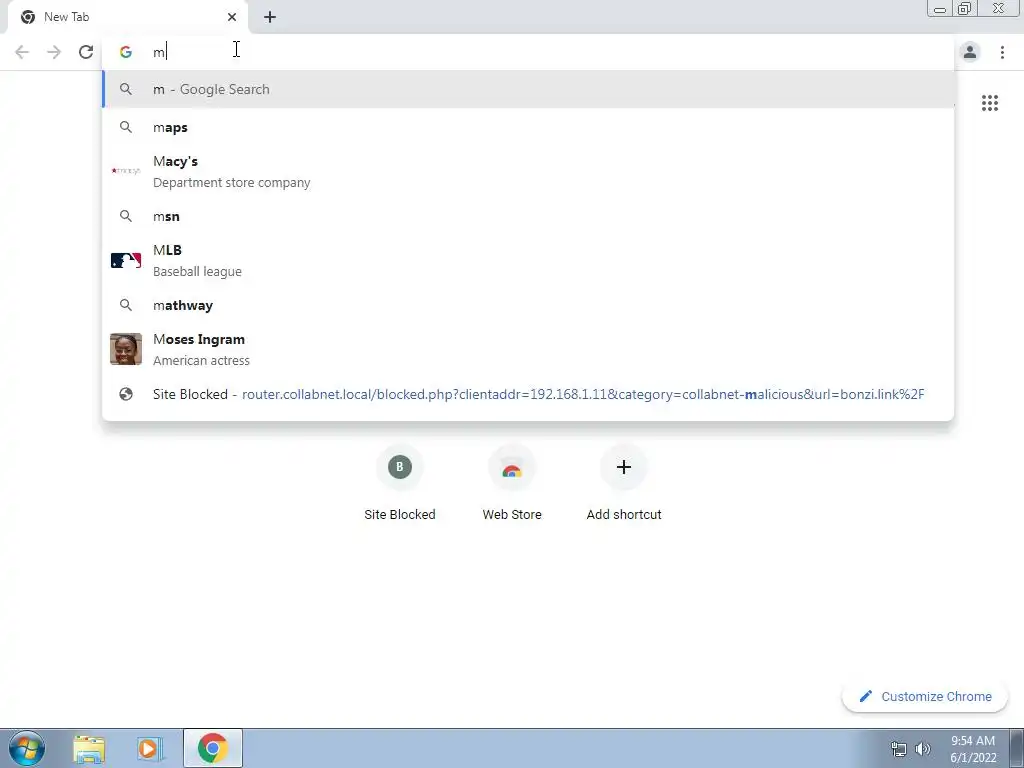Click the Show desktop strip
1024x768 pixels.
click(x=1017, y=748)
